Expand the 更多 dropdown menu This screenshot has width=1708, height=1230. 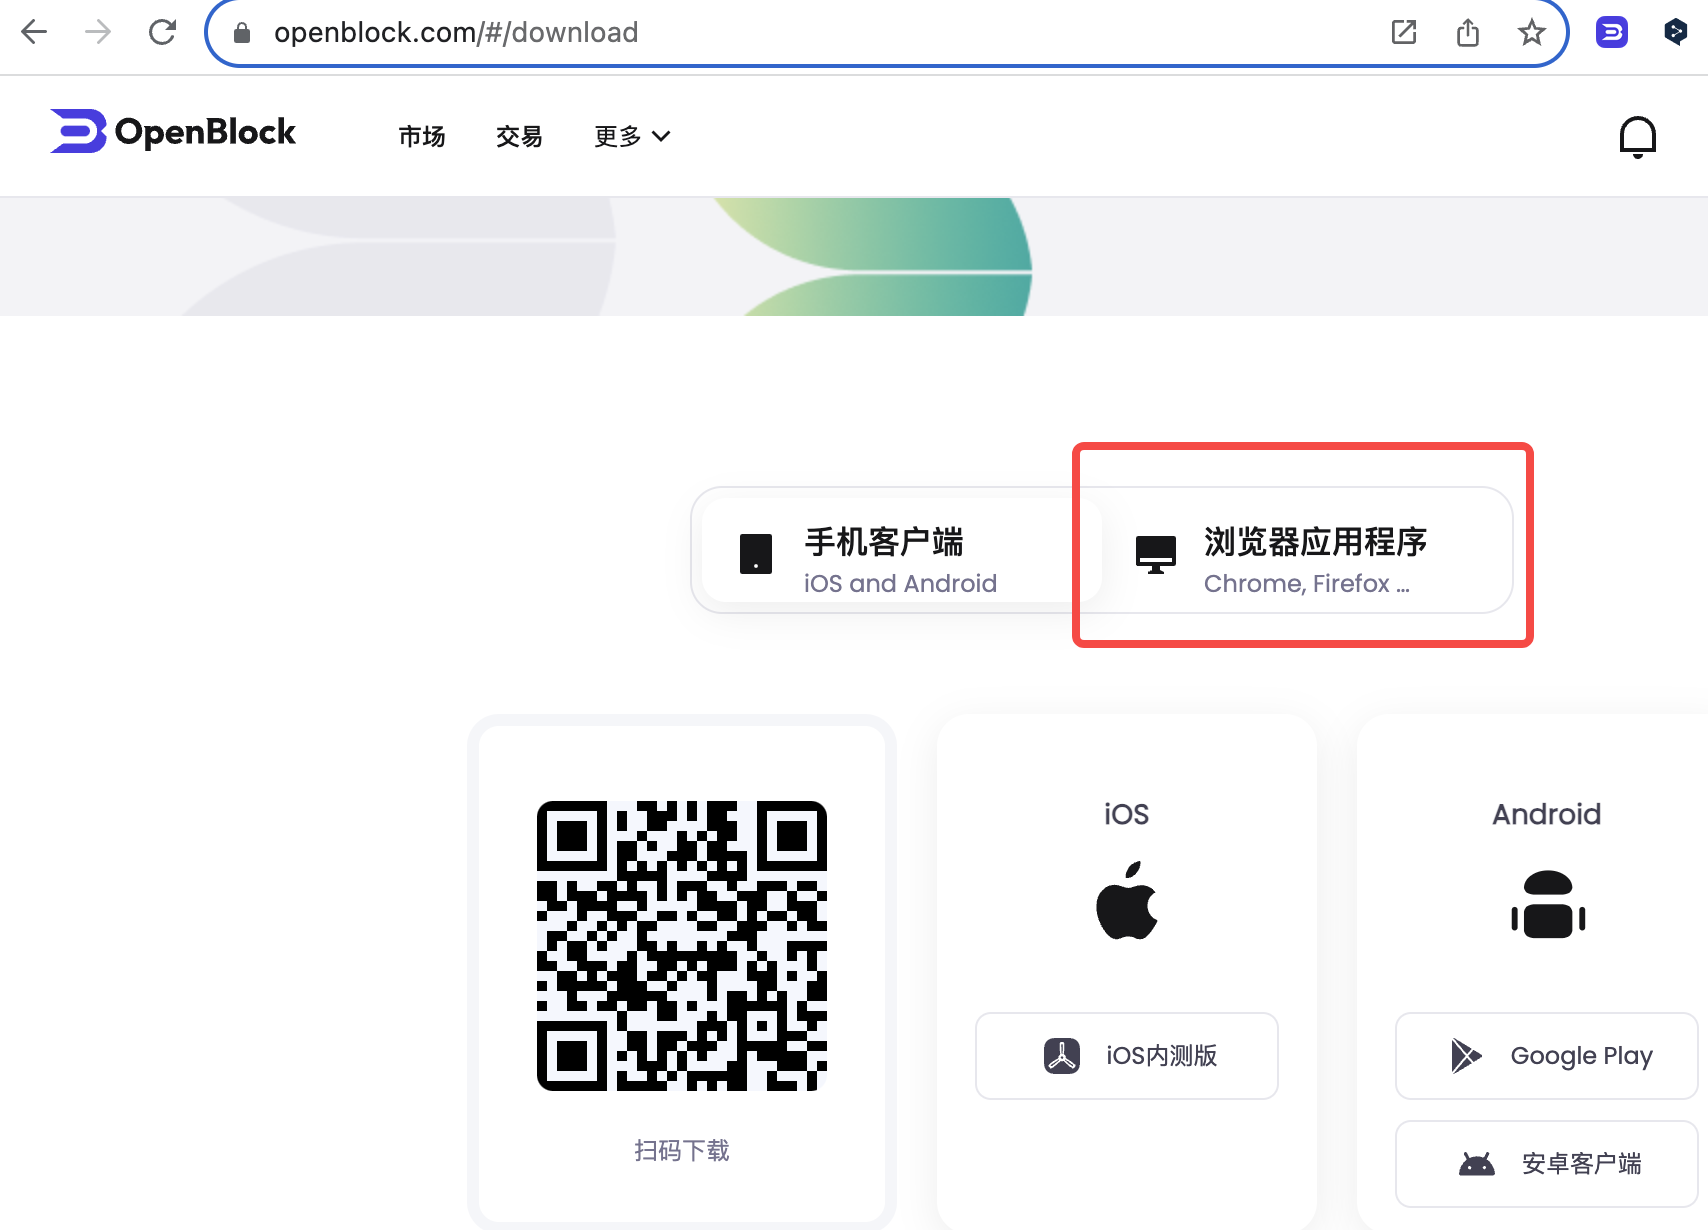632,136
